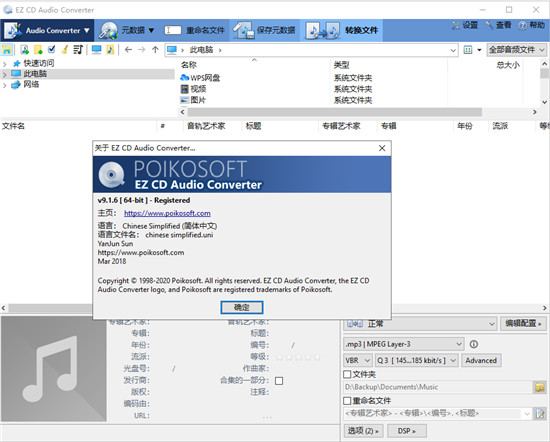Click the 转换文件 convert button

click(x=342, y=31)
